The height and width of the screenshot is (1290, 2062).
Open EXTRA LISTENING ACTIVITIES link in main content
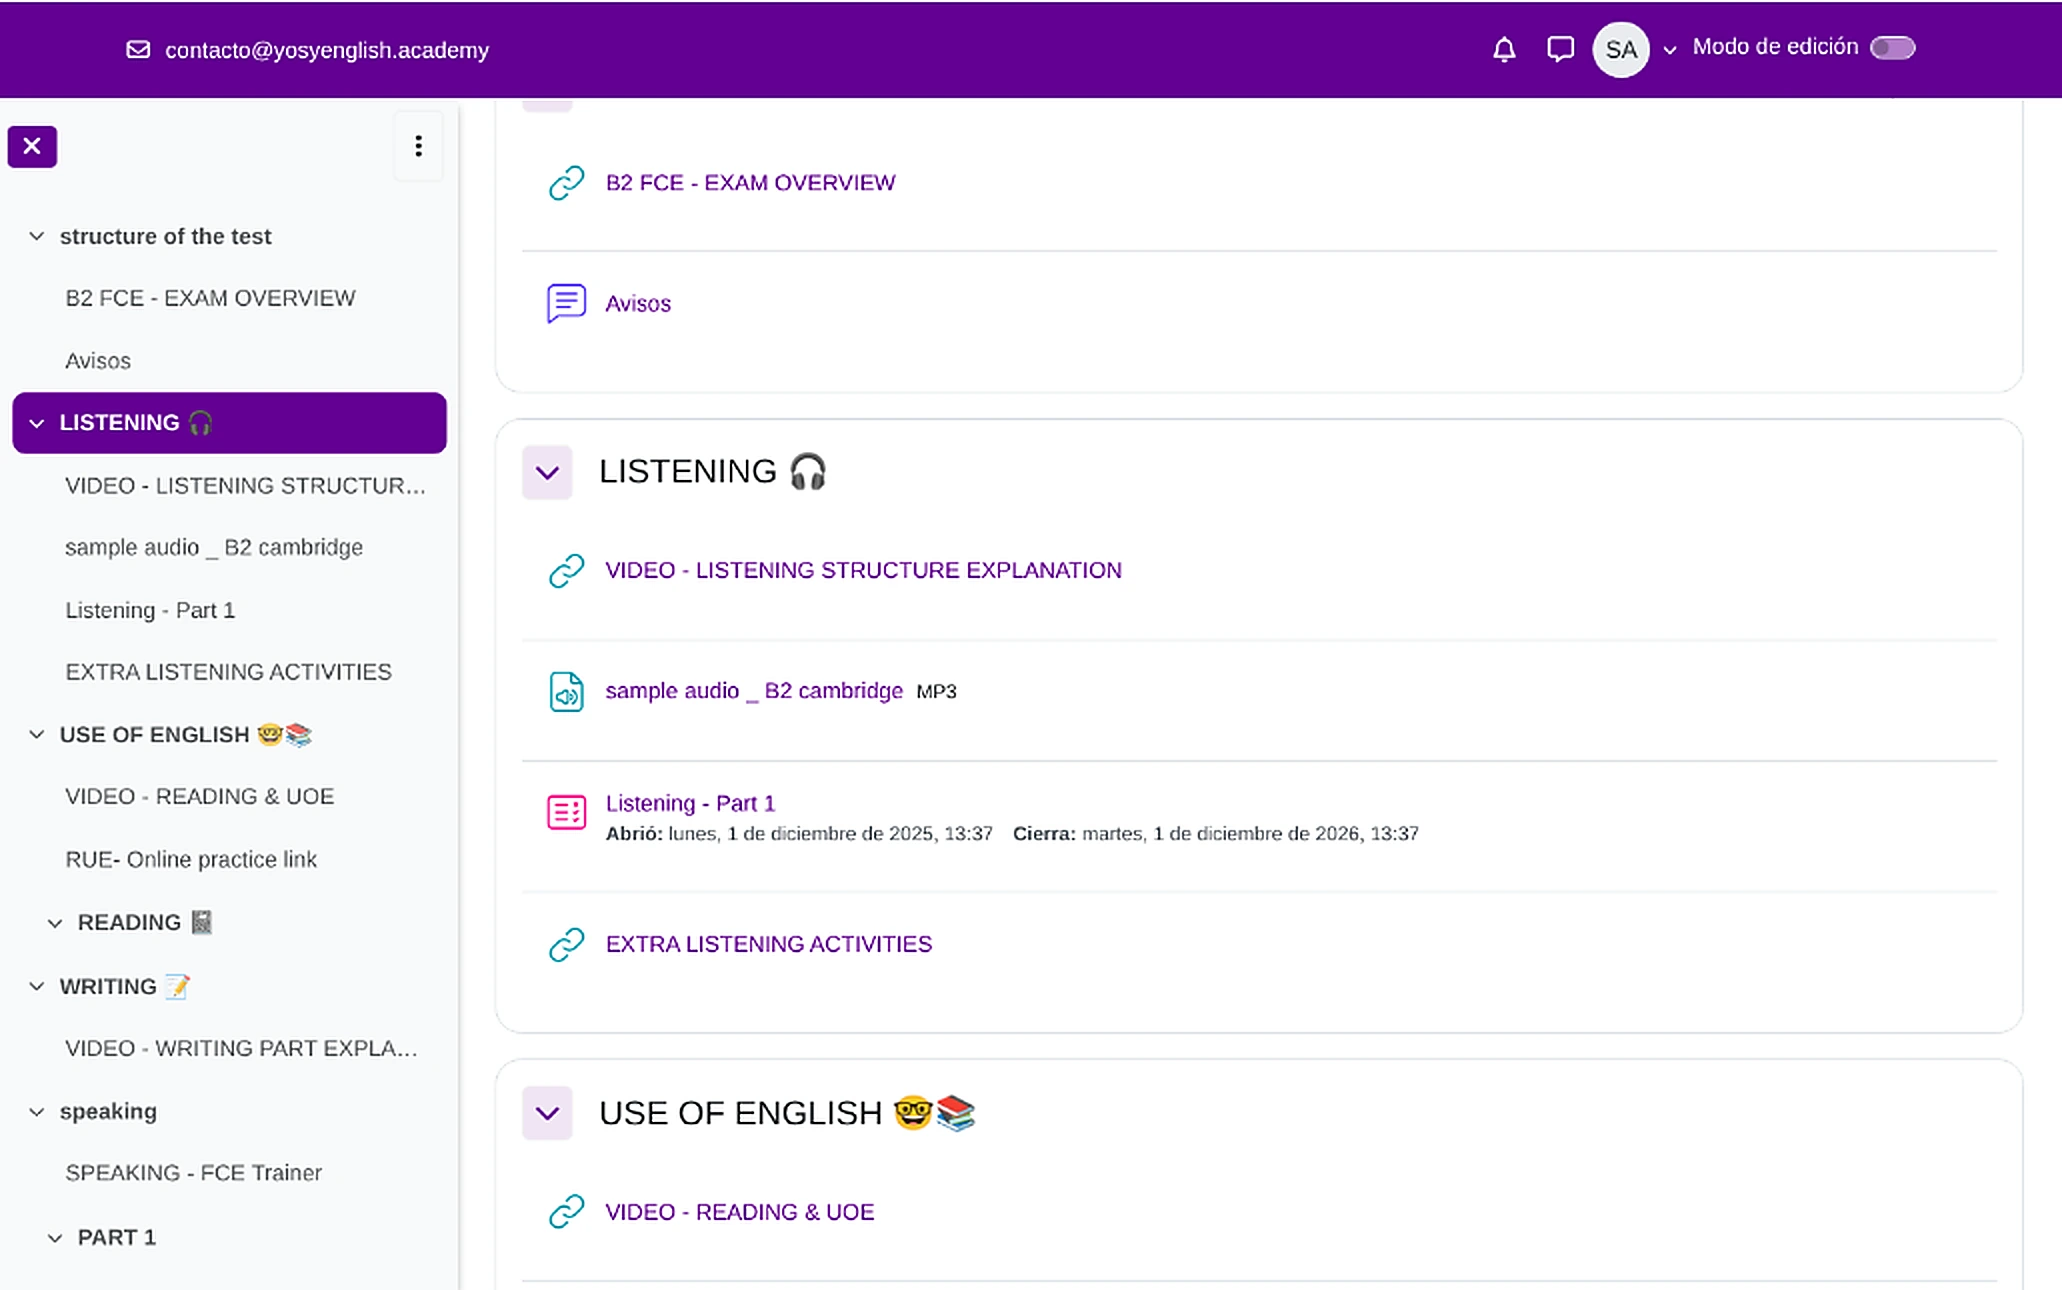pos(768,944)
